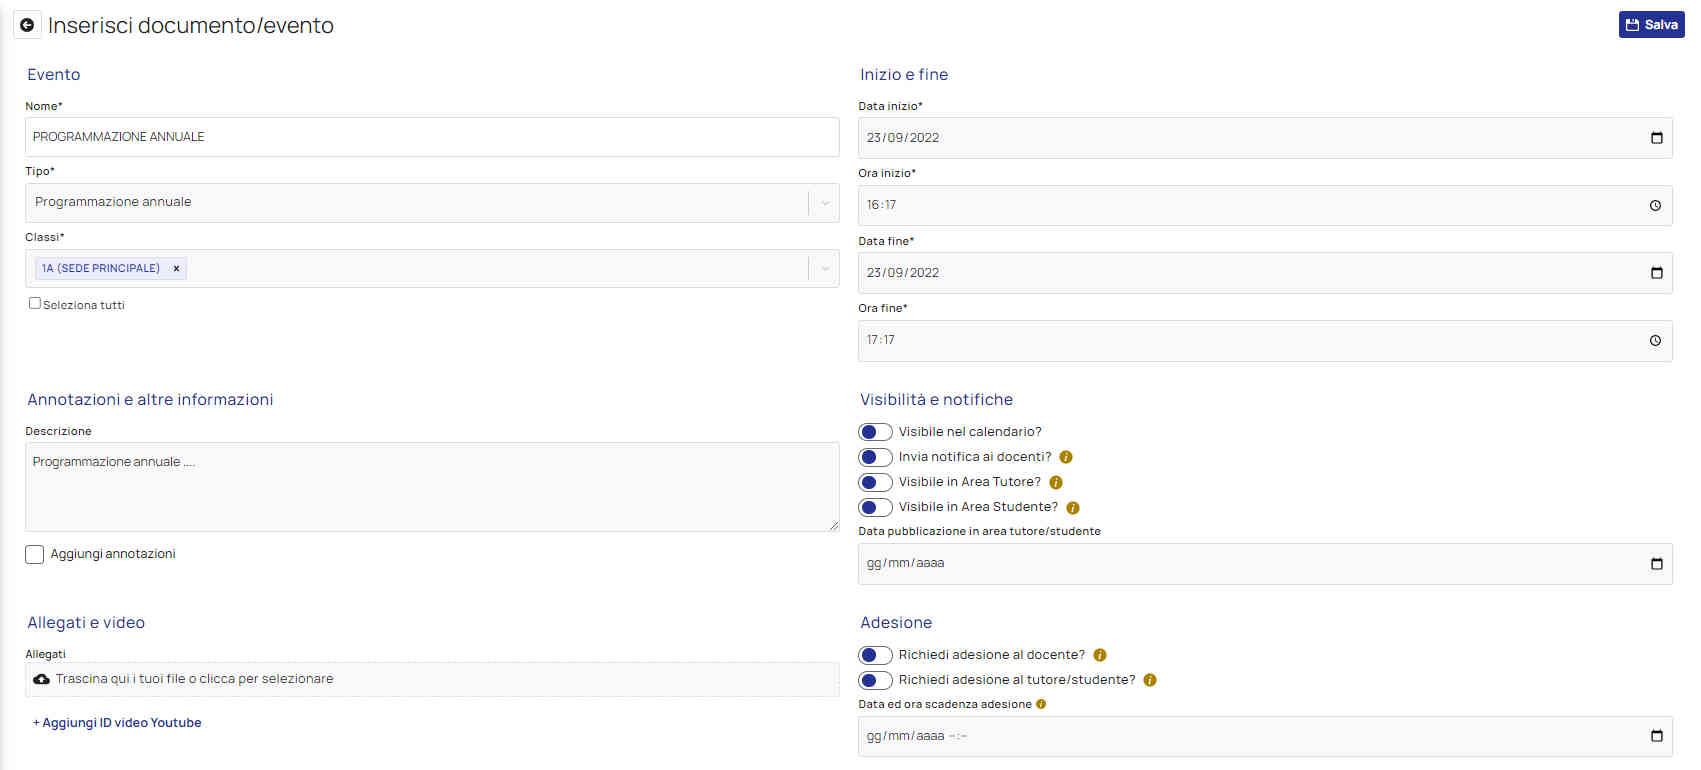The width and height of the screenshot is (1701, 770).
Task: Click the empty publication date gg/mm/aaaa field
Action: 1265,564
